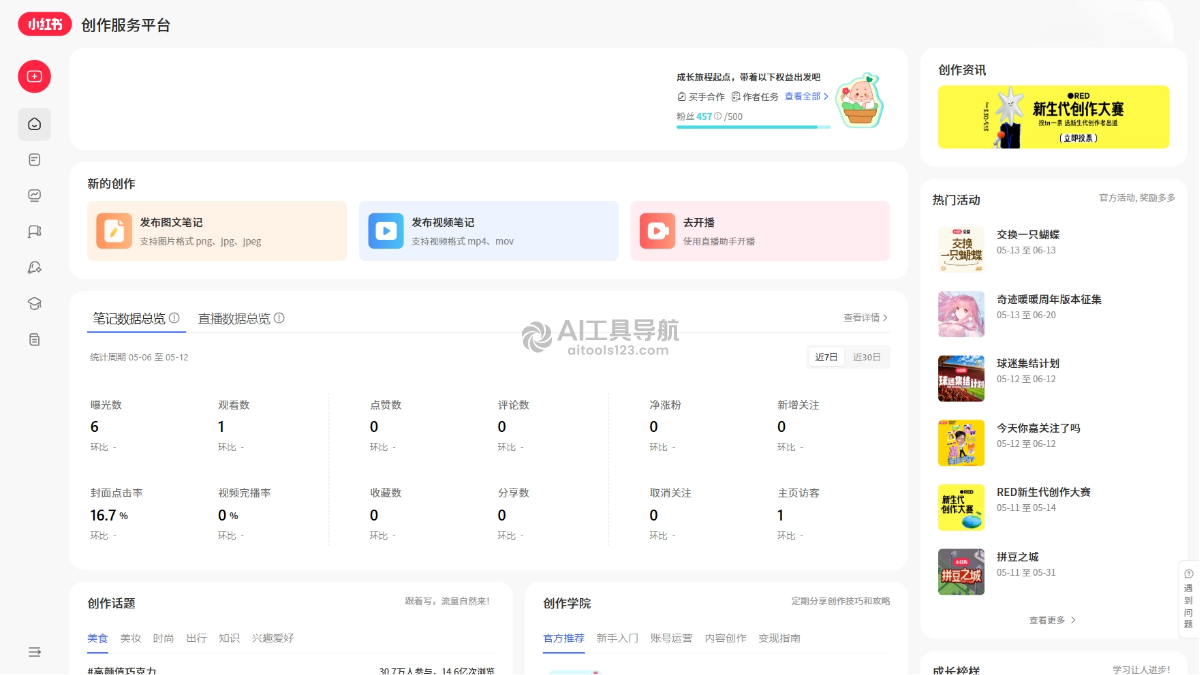
Task: Open the data analytics chart sidebar icon
Action: (x=34, y=195)
